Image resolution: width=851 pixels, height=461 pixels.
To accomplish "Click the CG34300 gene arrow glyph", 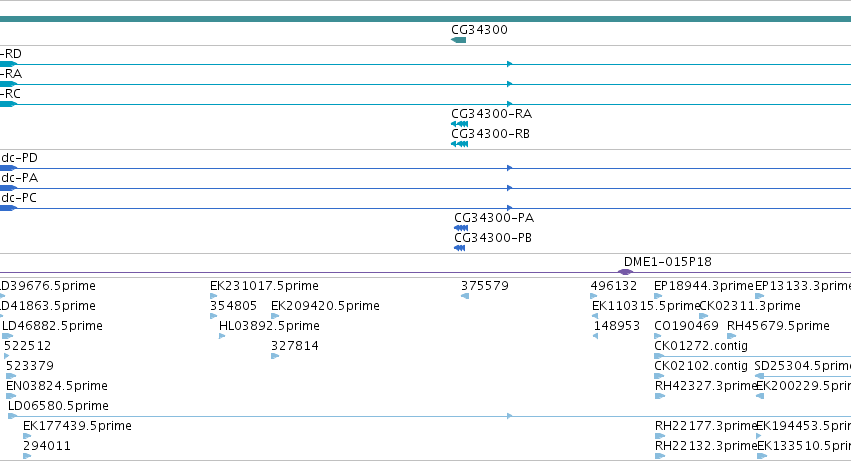I will tap(459, 40).
